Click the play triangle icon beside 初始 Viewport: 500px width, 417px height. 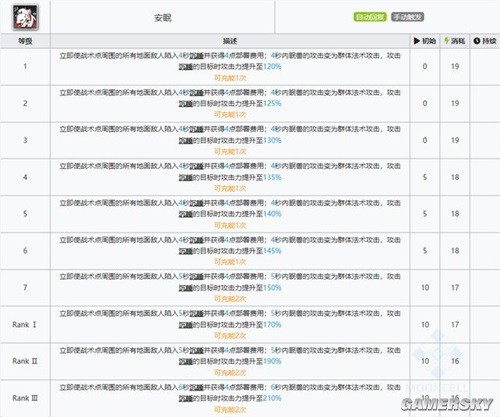point(417,41)
